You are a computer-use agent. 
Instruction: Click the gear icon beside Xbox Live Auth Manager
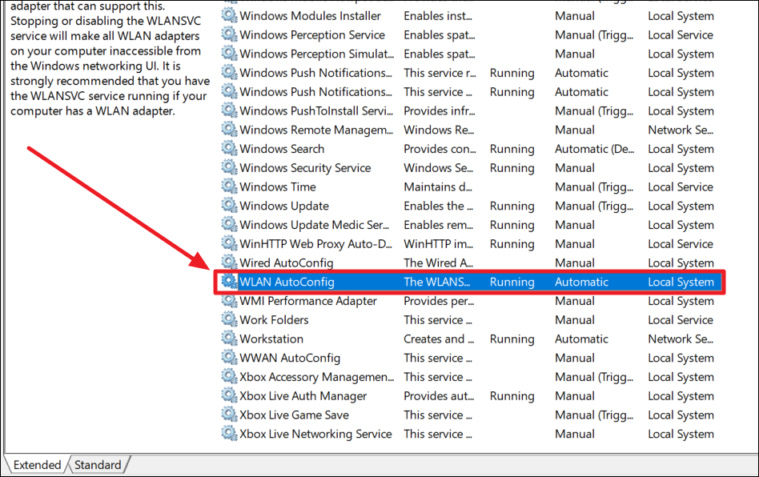[229, 396]
